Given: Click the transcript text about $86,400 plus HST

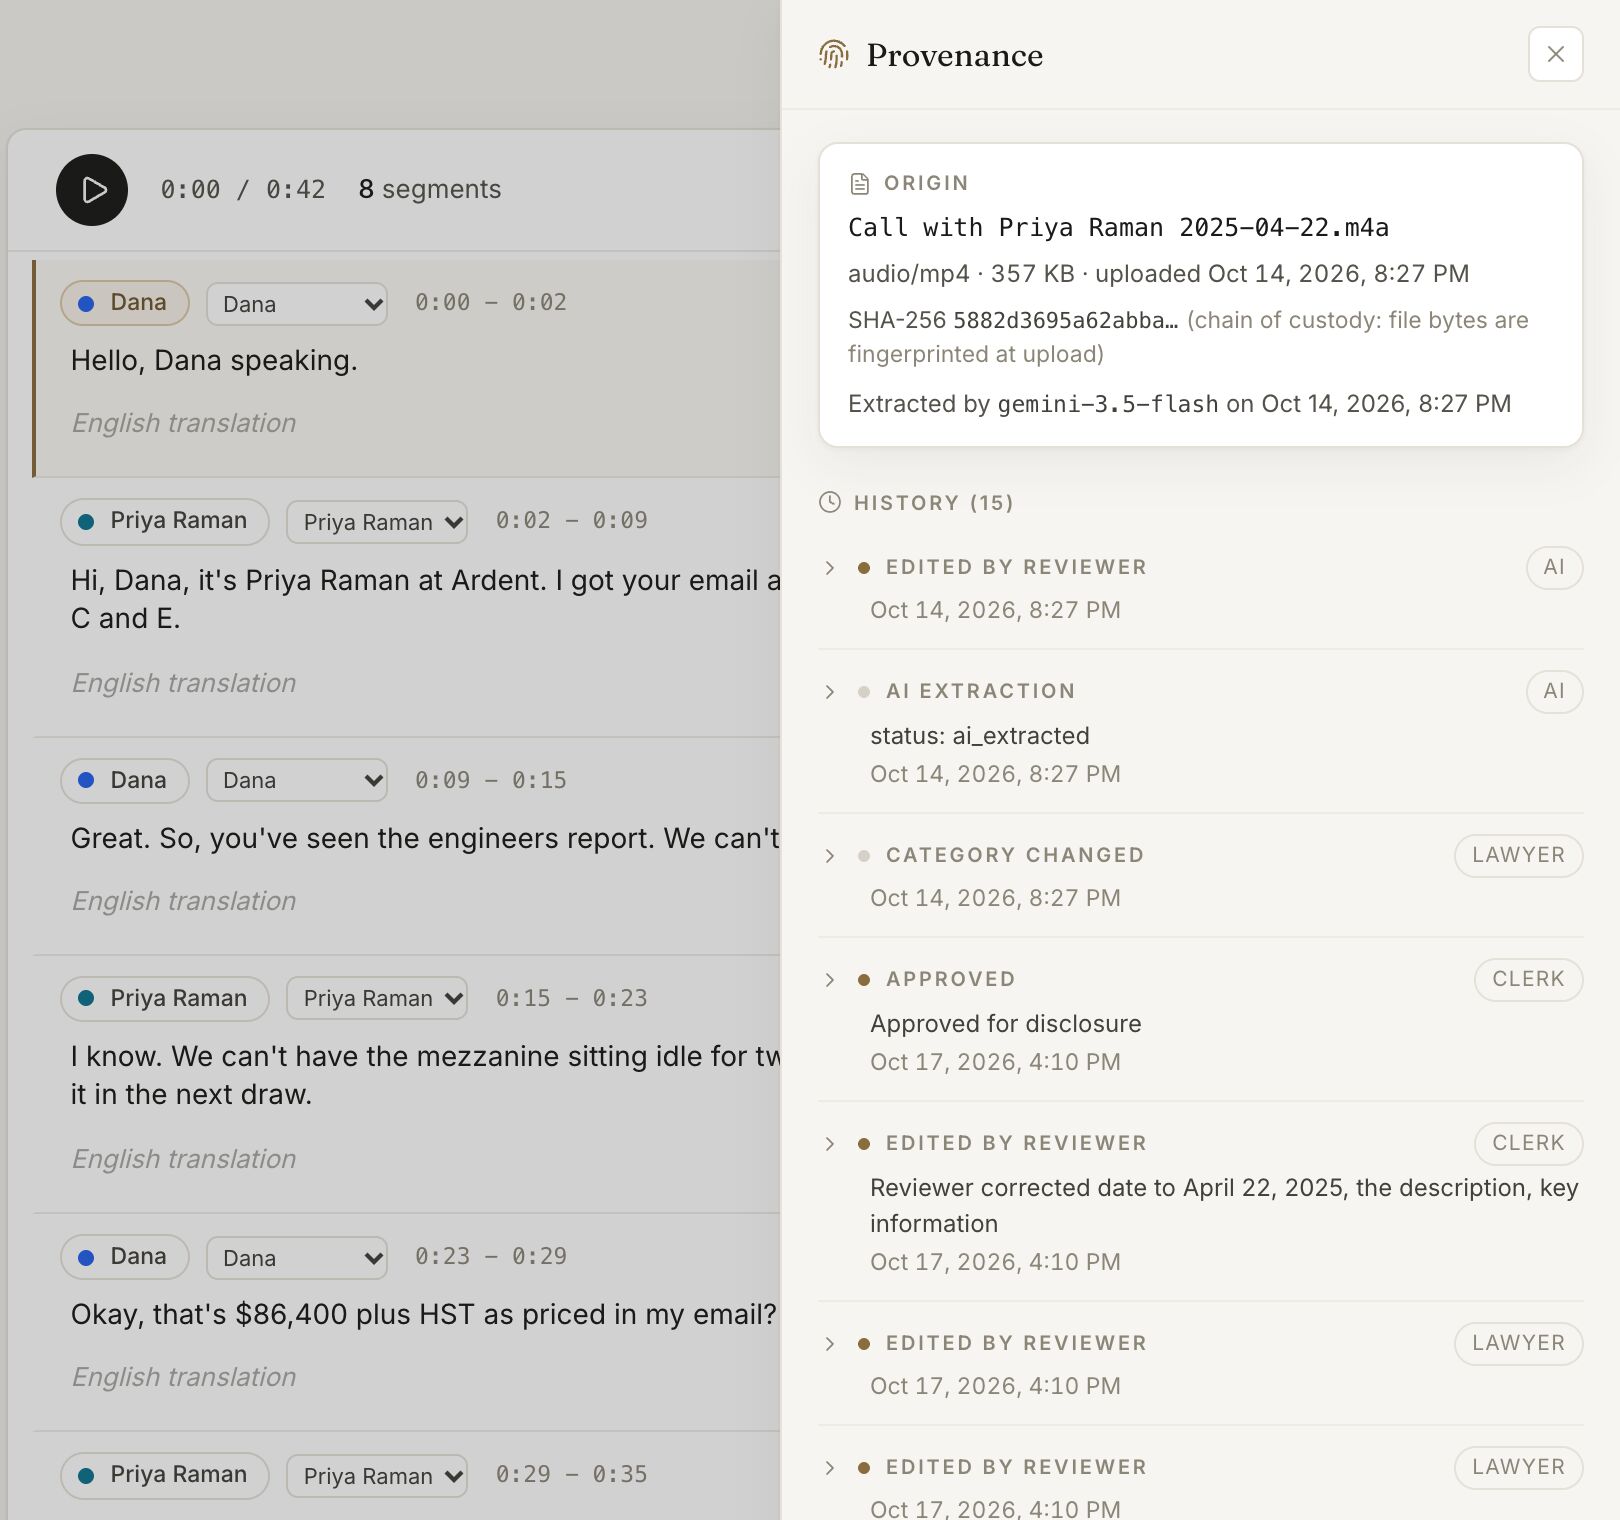Looking at the screenshot, I should click(x=424, y=1315).
